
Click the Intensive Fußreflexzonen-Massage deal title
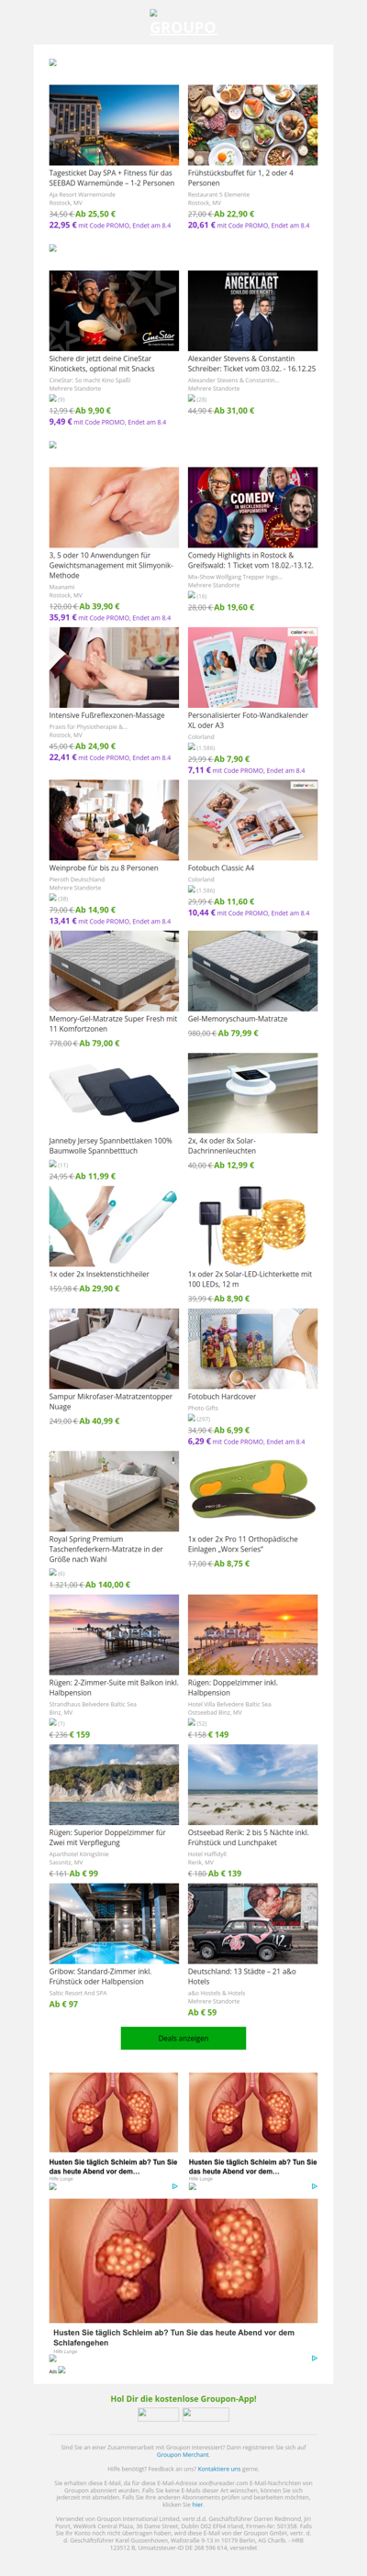click(x=107, y=715)
